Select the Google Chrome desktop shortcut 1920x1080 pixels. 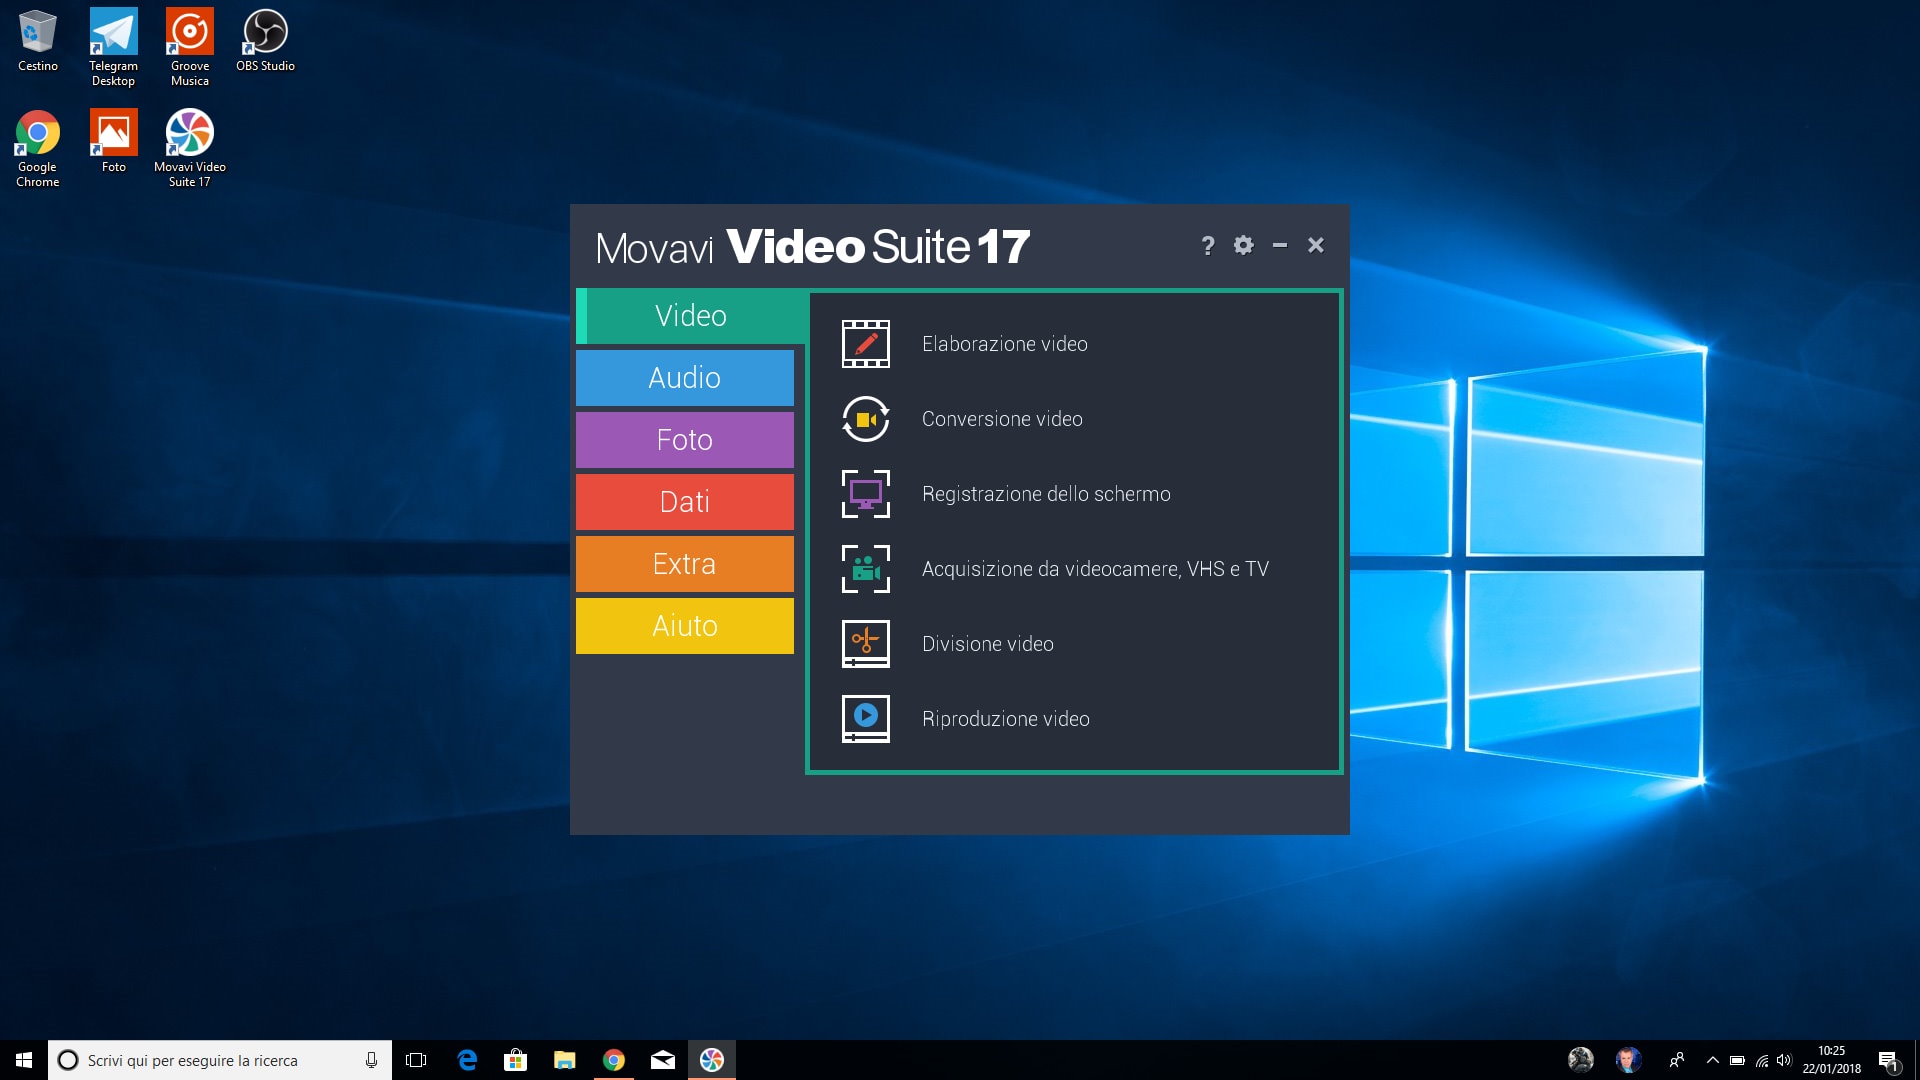(x=38, y=149)
